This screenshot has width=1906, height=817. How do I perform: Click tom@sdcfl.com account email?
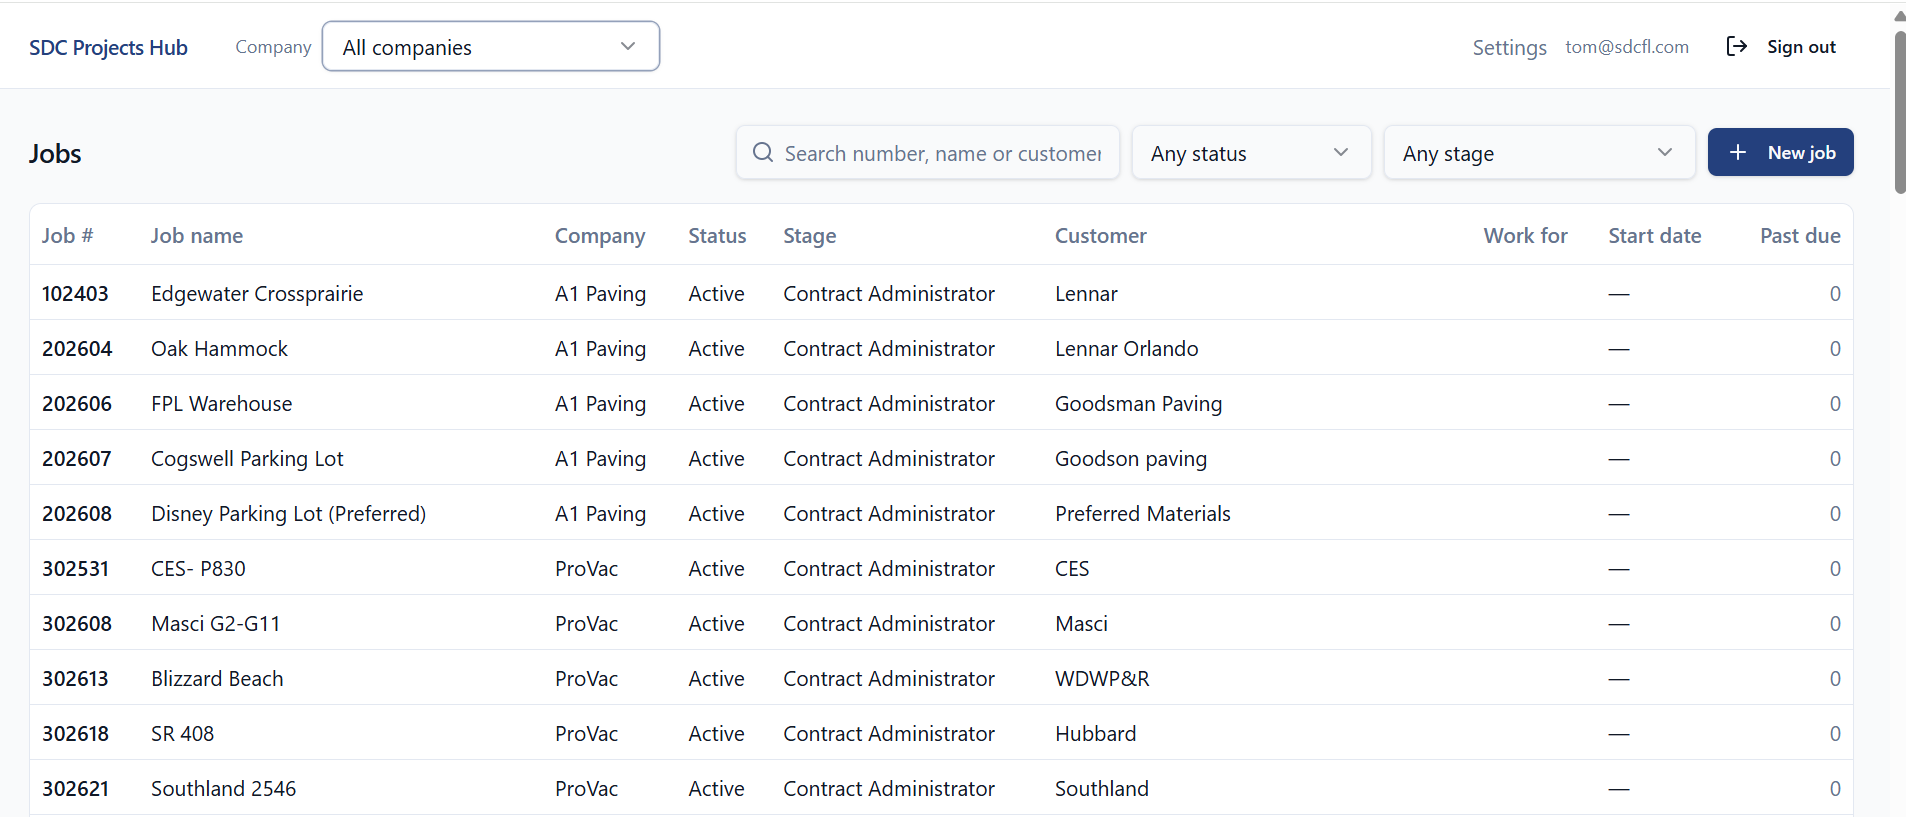click(1627, 46)
